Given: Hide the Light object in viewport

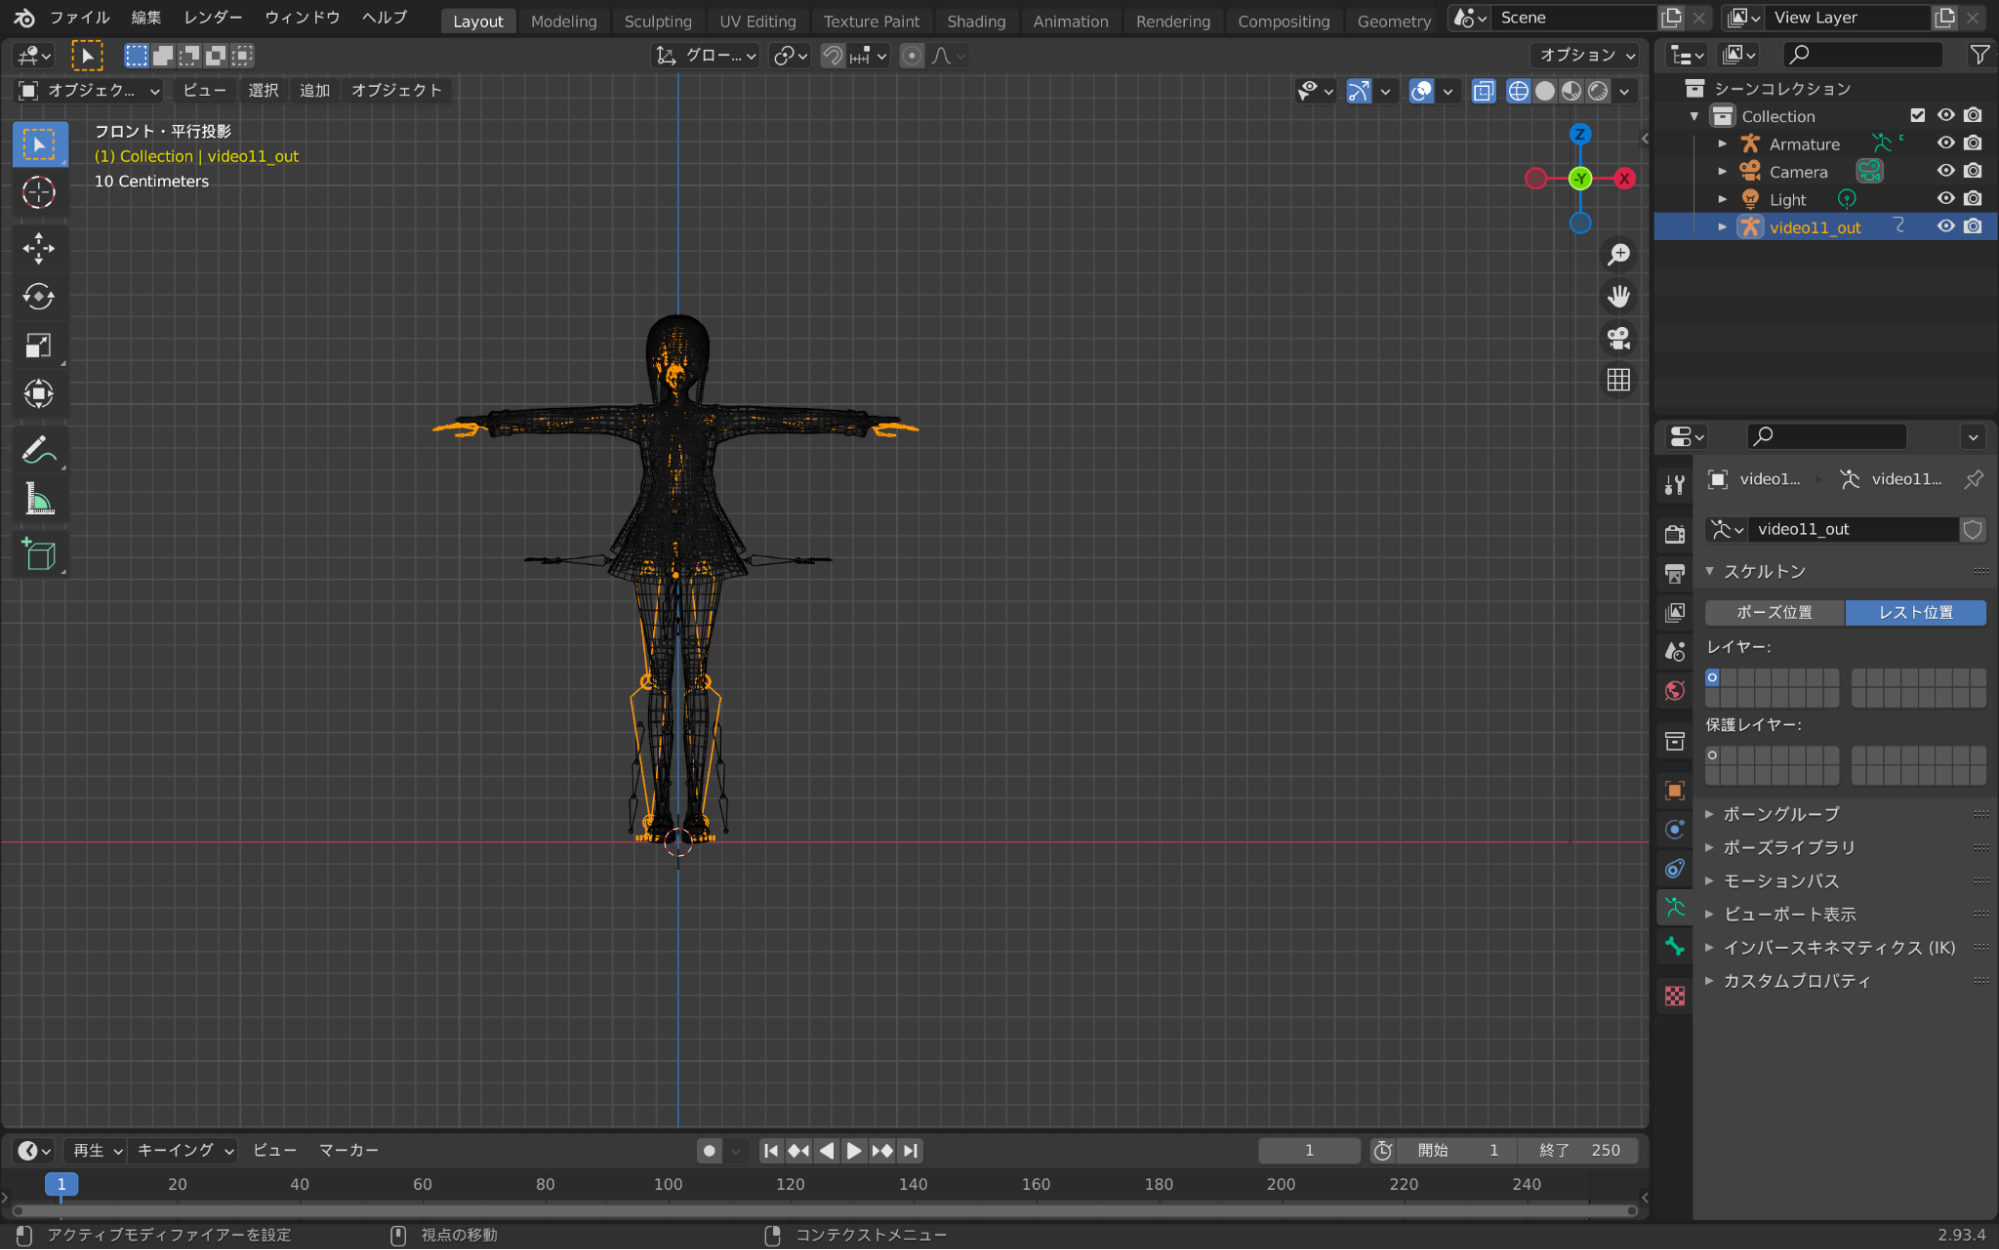Looking at the screenshot, I should [x=1945, y=199].
